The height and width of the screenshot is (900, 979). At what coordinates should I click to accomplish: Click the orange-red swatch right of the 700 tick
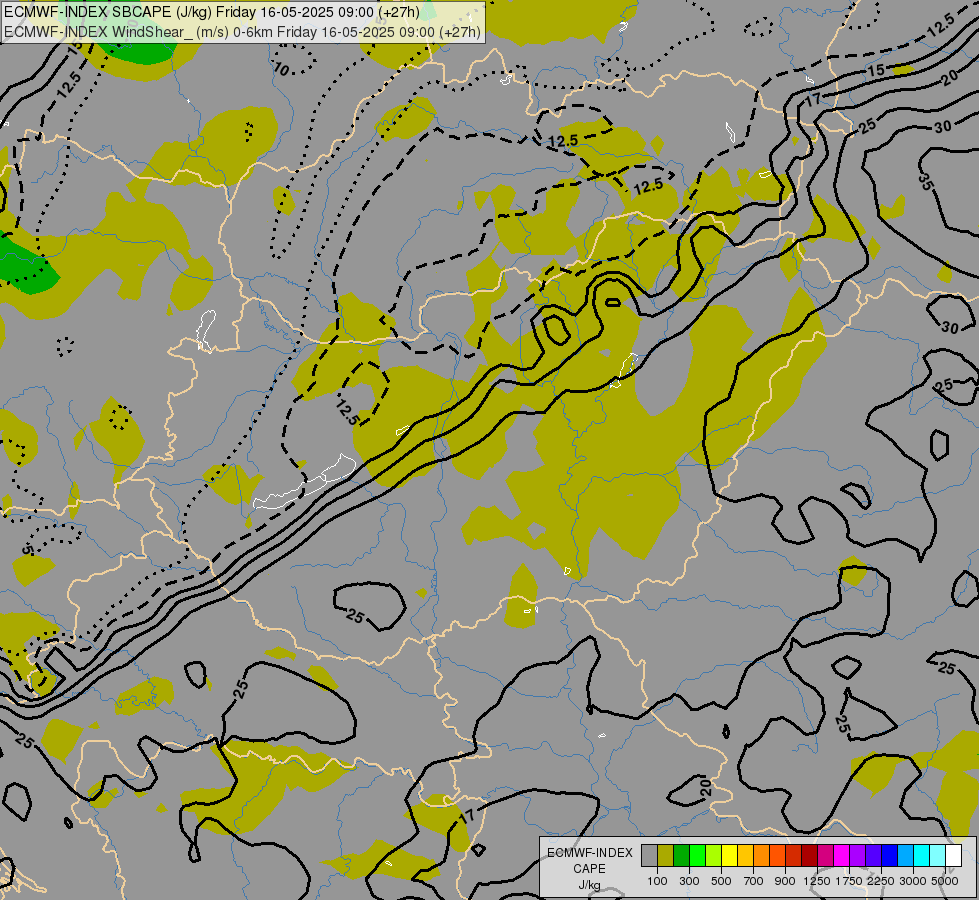[x=777, y=855]
